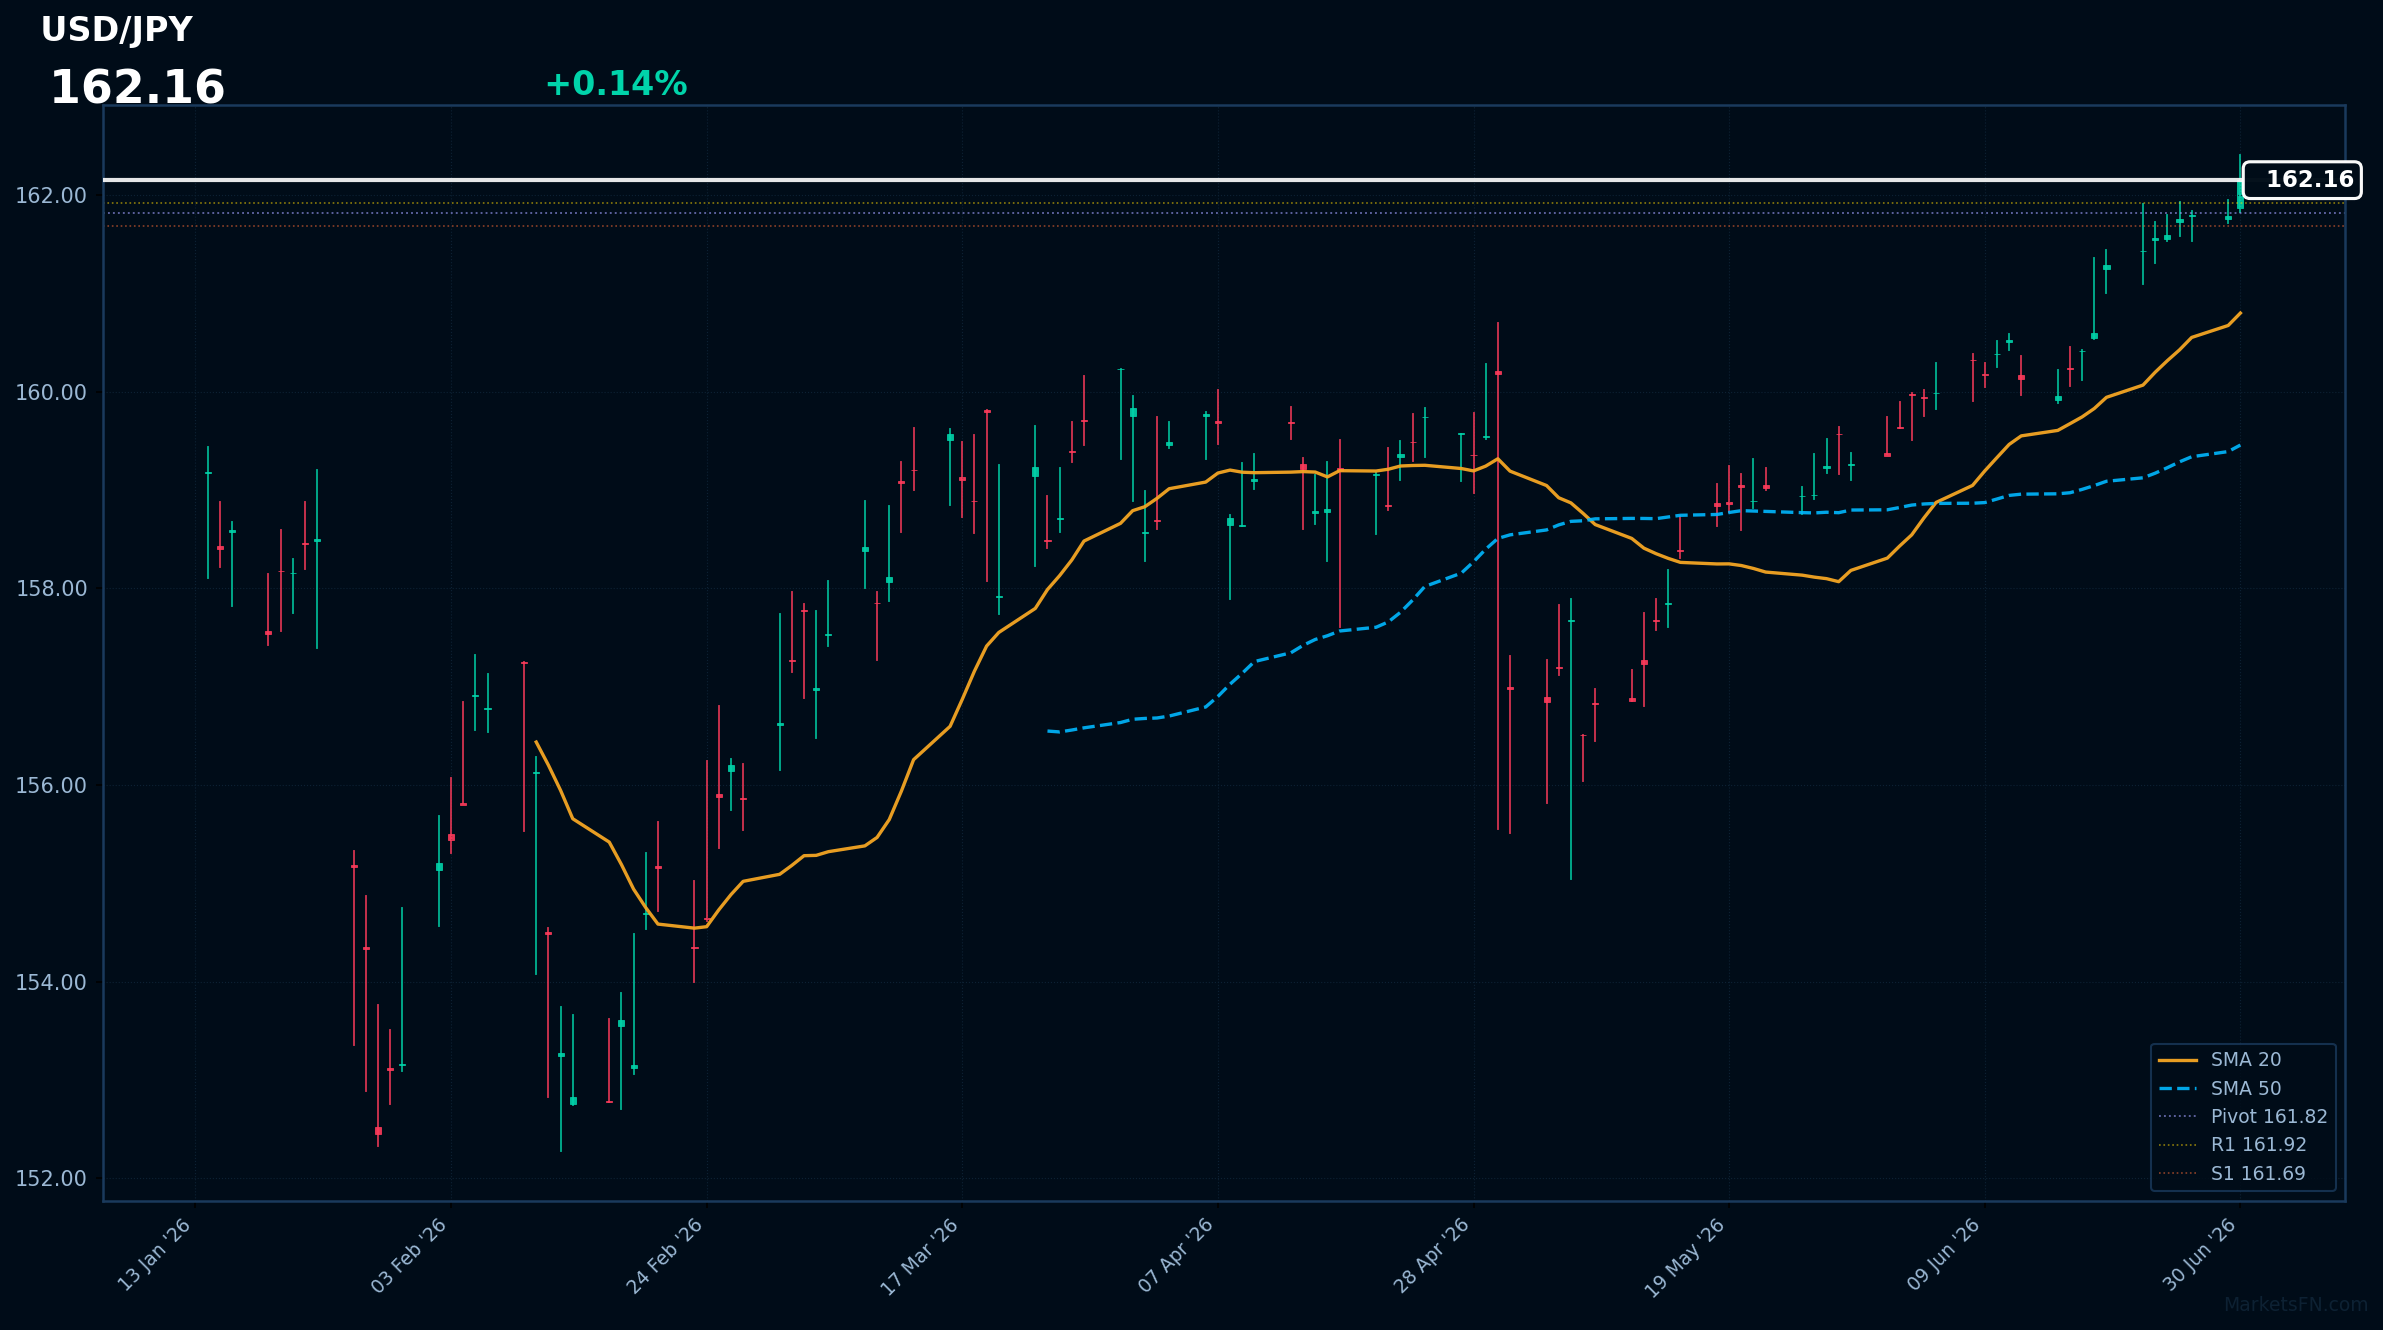
Task: Click the 19 May '26 date label
Action: click(1685, 1258)
